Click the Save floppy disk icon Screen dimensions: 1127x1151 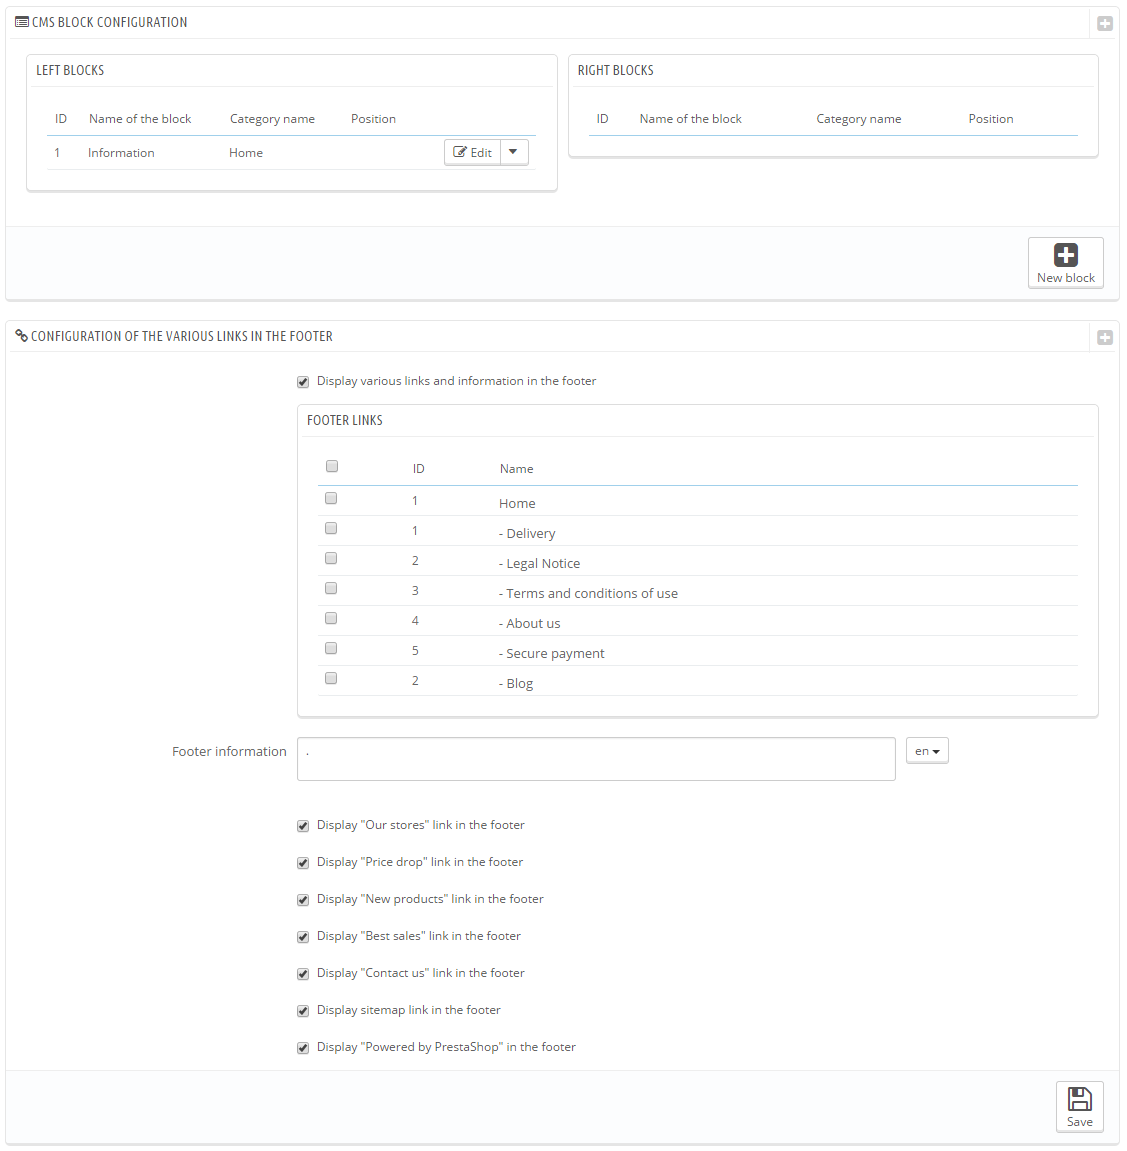point(1079,1099)
